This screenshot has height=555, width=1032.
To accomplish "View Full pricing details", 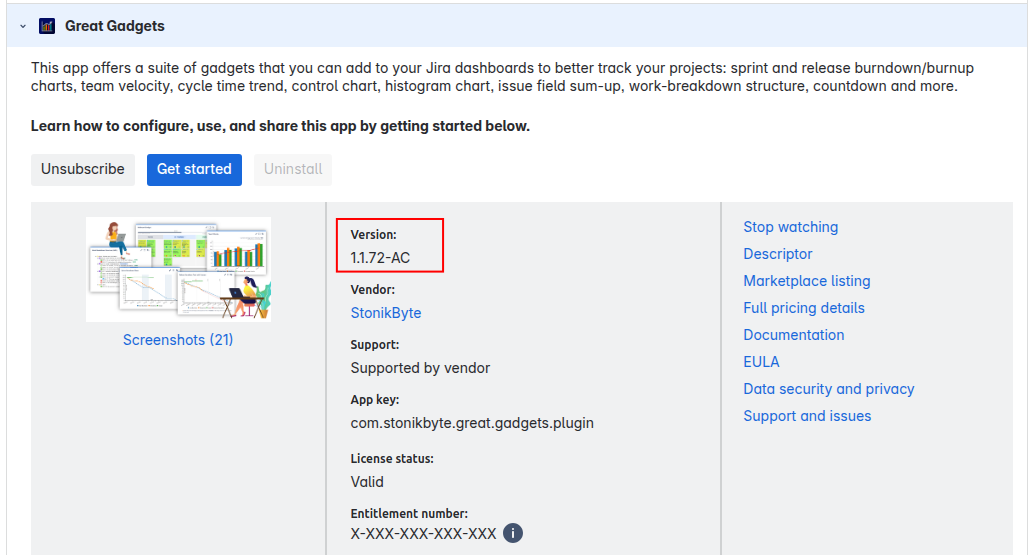I will pos(804,308).
